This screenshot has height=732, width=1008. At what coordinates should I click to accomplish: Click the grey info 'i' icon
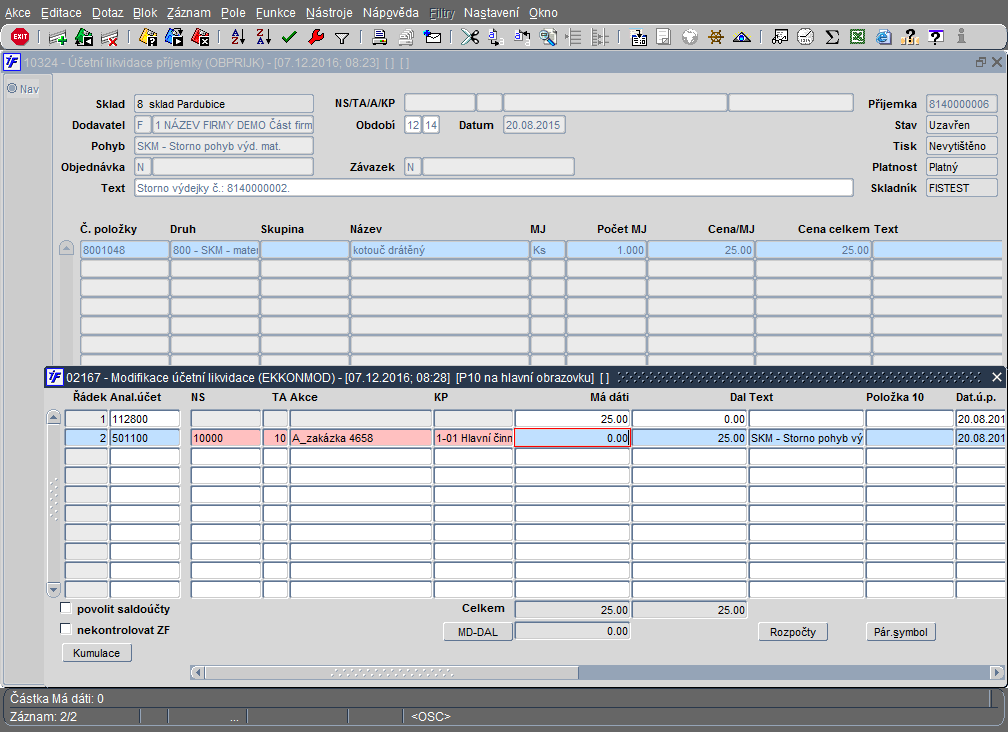[x=961, y=37]
